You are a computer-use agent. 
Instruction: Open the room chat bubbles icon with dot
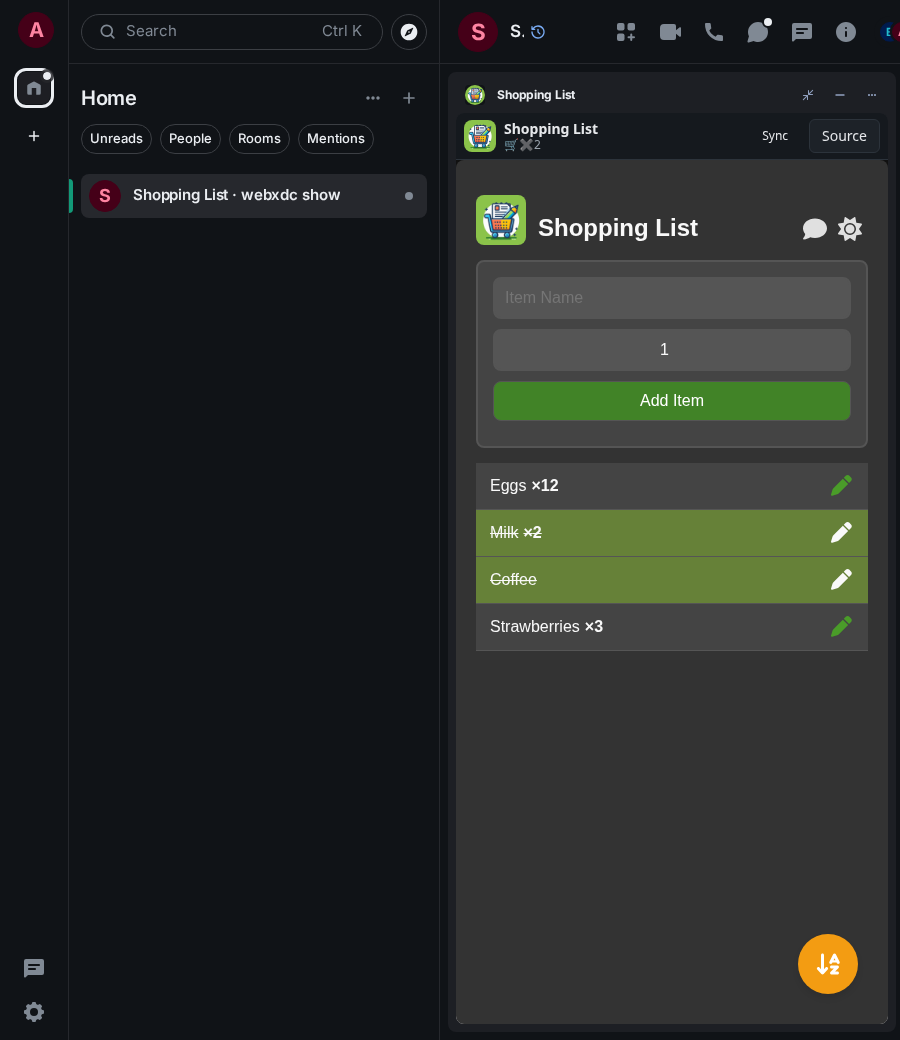click(758, 32)
